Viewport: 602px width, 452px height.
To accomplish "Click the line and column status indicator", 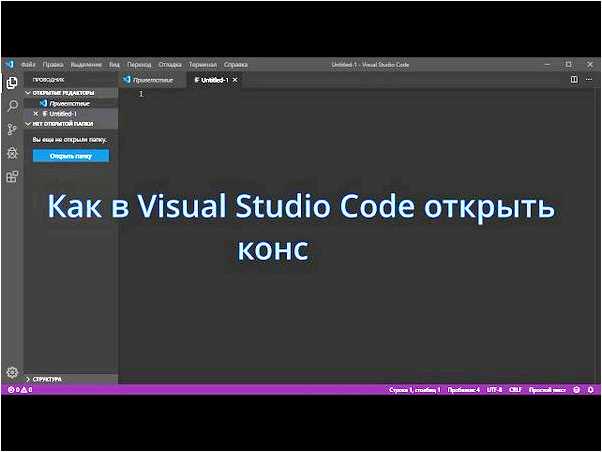I will [x=414, y=390].
